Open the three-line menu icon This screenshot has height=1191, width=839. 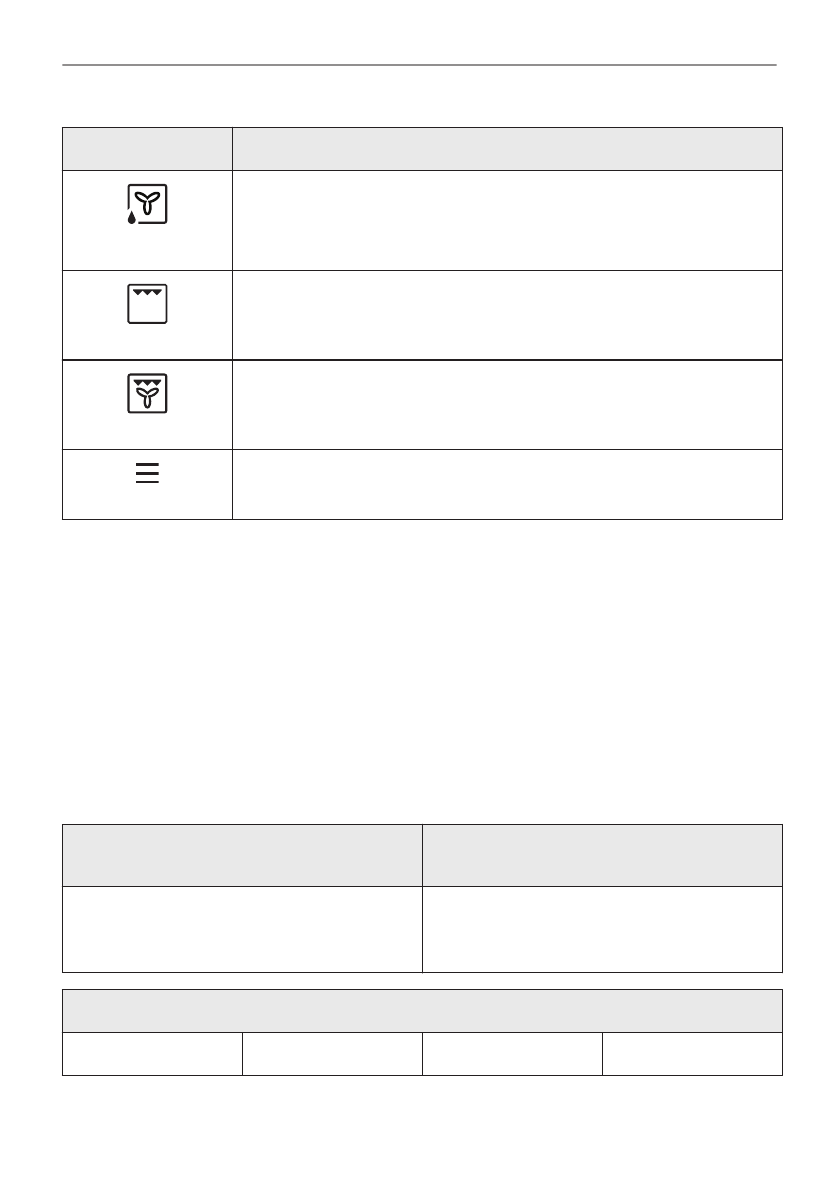click(147, 473)
